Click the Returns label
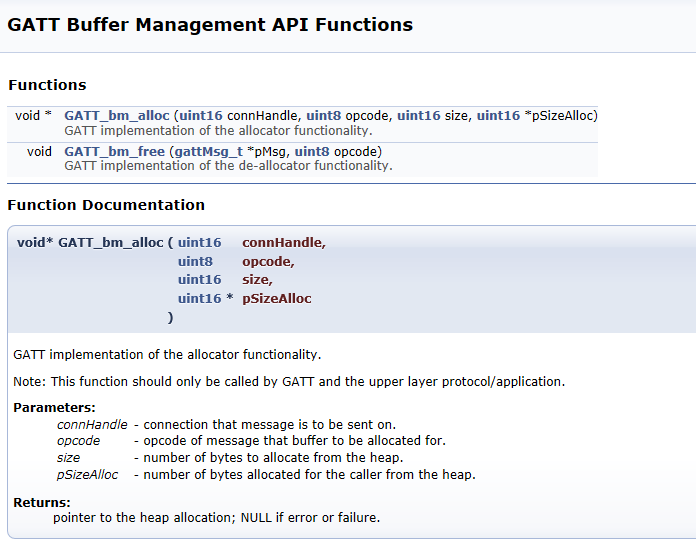The image size is (696, 540). pyautogui.click(x=42, y=502)
